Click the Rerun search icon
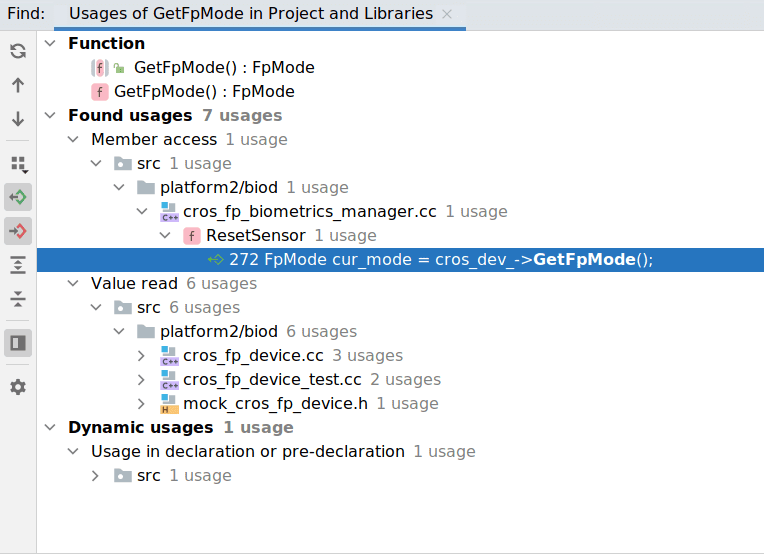The width and height of the screenshot is (764, 554). click(x=18, y=51)
